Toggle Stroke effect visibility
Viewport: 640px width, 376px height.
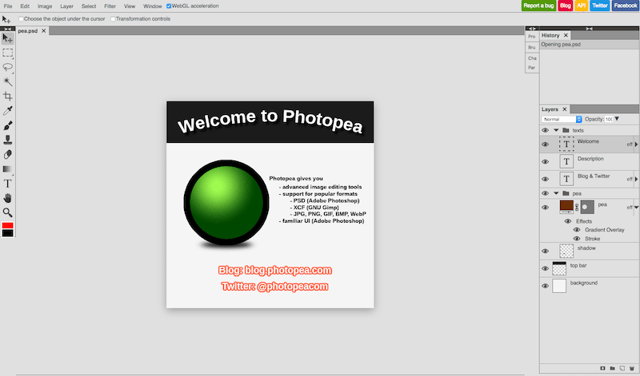(576, 239)
